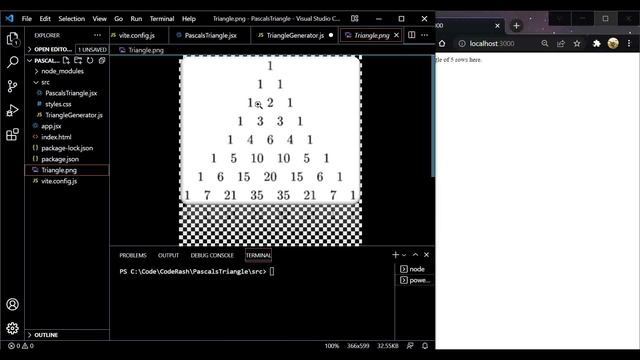
Task: Click the New File icon in explorer
Action: (x=66, y=60)
